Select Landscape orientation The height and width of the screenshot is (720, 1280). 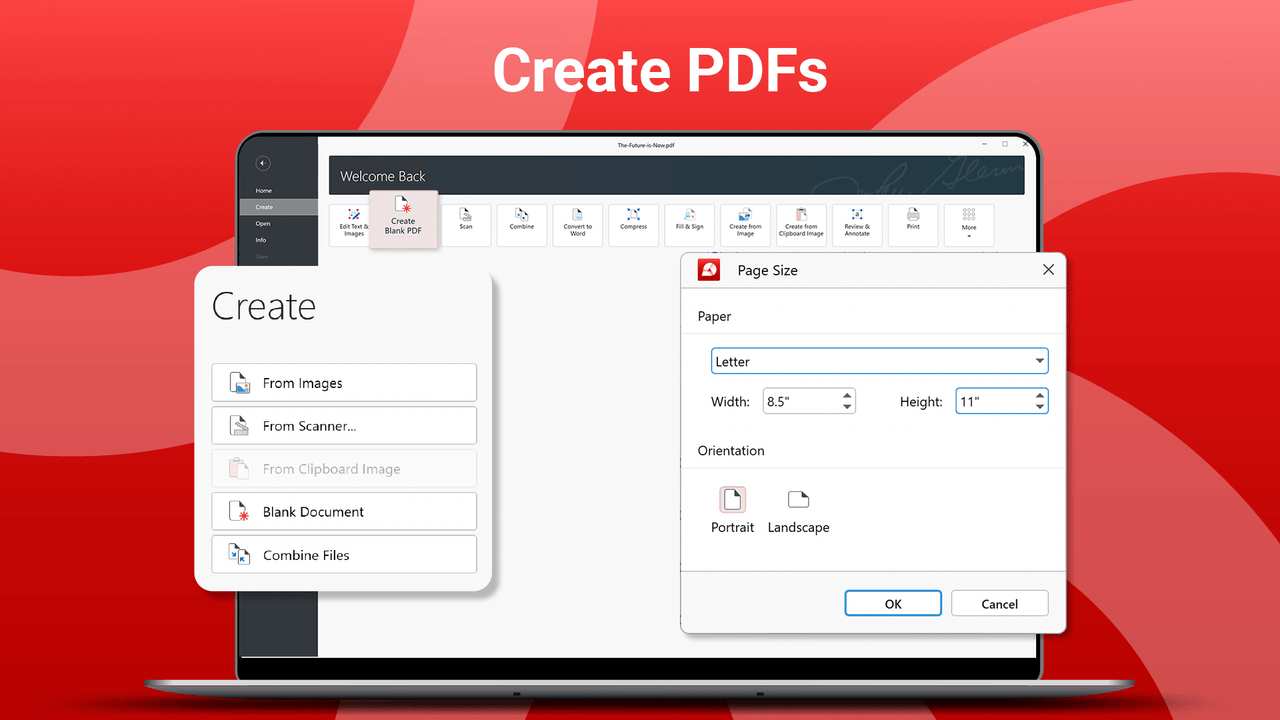pyautogui.click(x=798, y=510)
